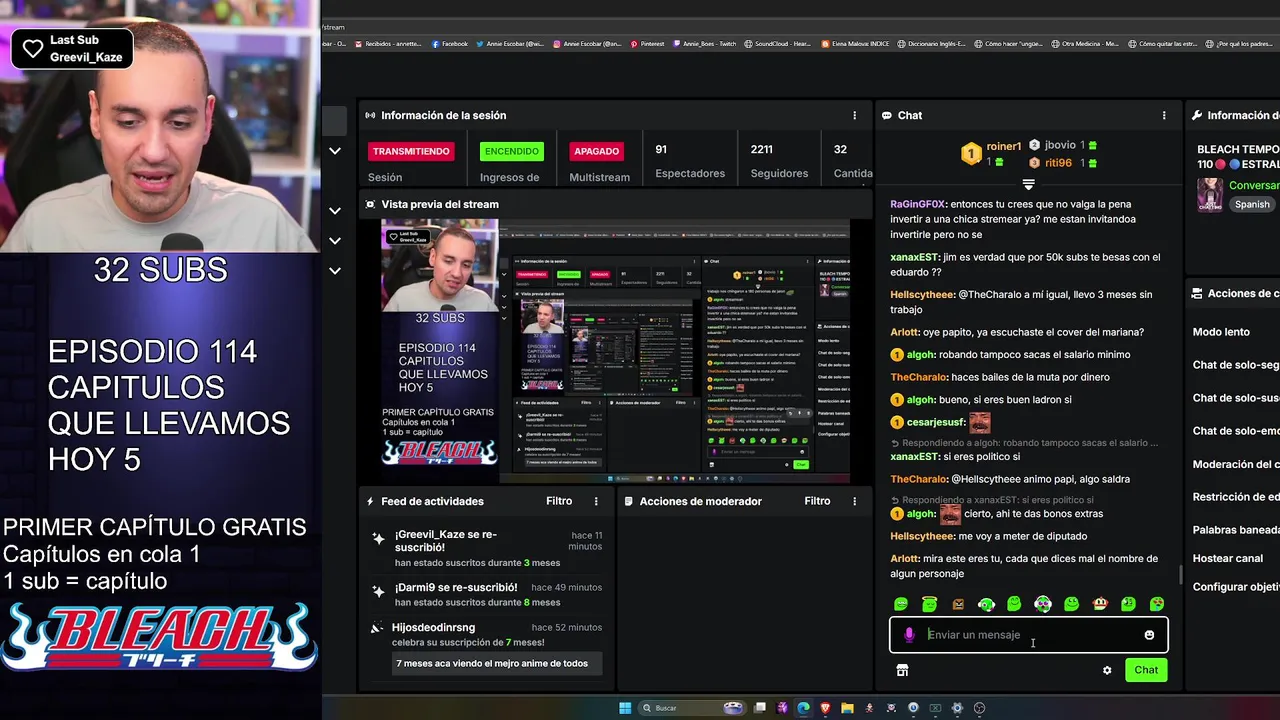
Task: Click TRANSMITIENDO session status badge
Action: click(411, 151)
